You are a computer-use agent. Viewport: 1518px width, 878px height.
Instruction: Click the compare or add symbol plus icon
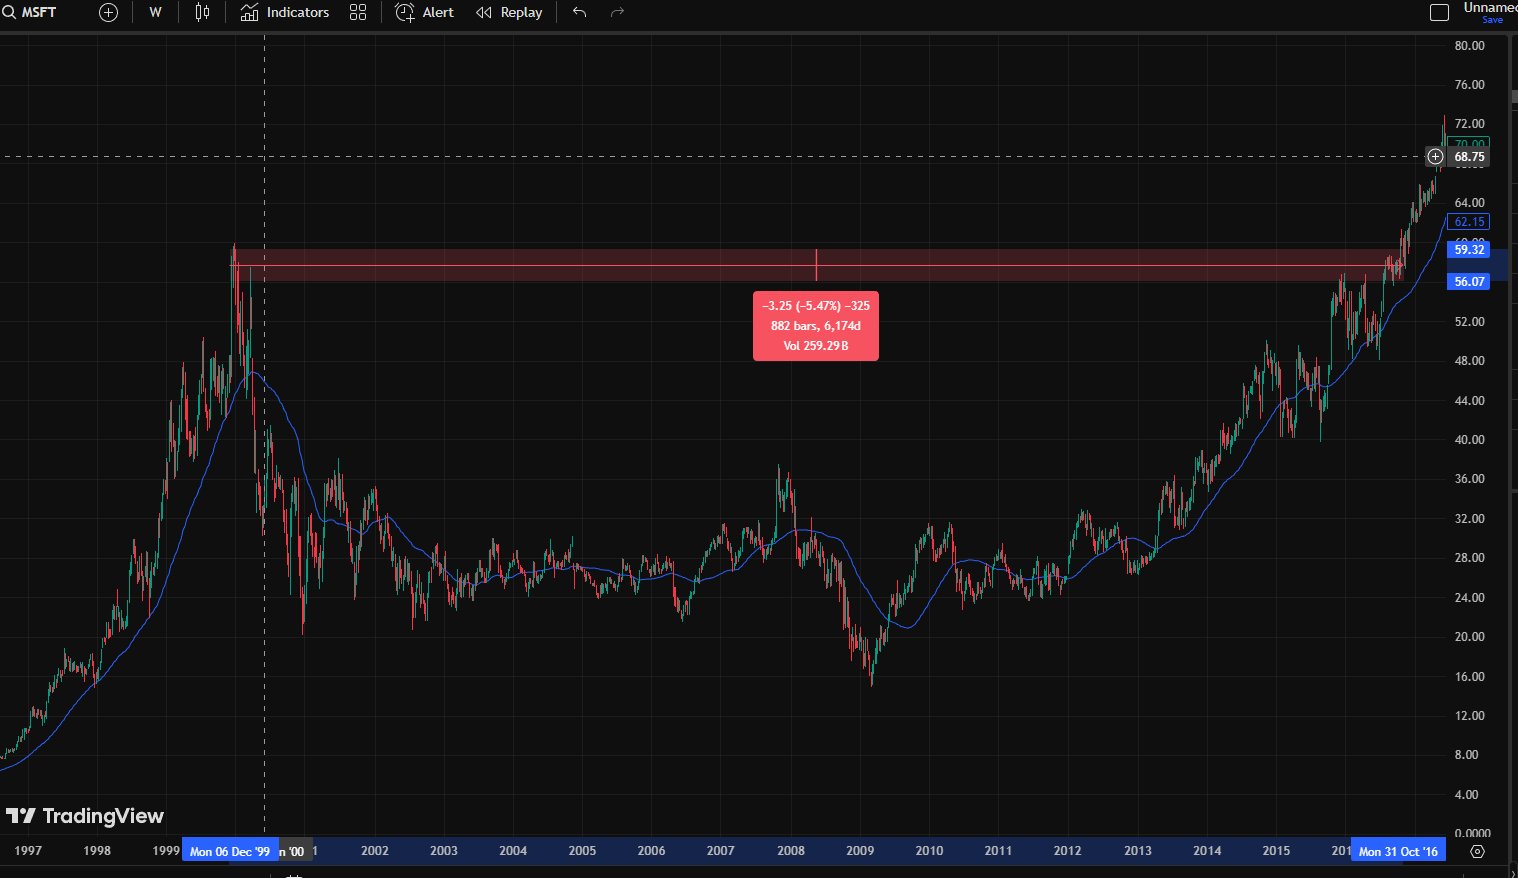tap(108, 13)
